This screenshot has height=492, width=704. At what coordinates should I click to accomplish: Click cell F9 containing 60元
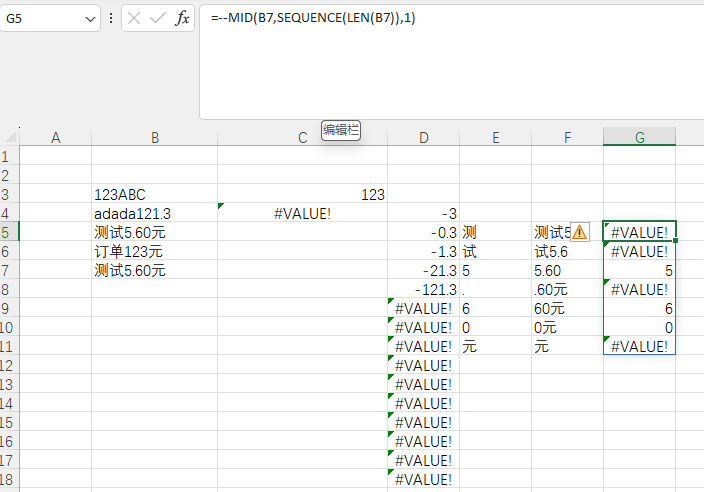click(x=567, y=308)
